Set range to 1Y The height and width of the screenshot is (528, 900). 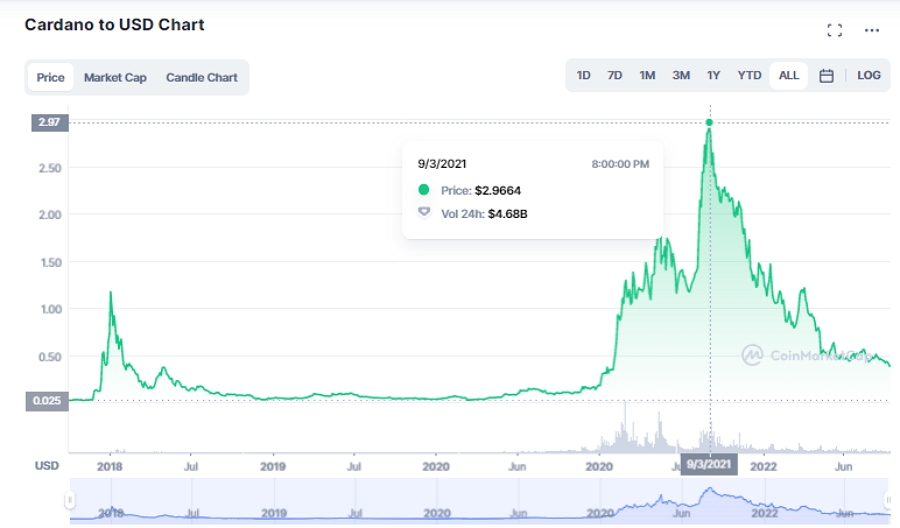coord(713,76)
